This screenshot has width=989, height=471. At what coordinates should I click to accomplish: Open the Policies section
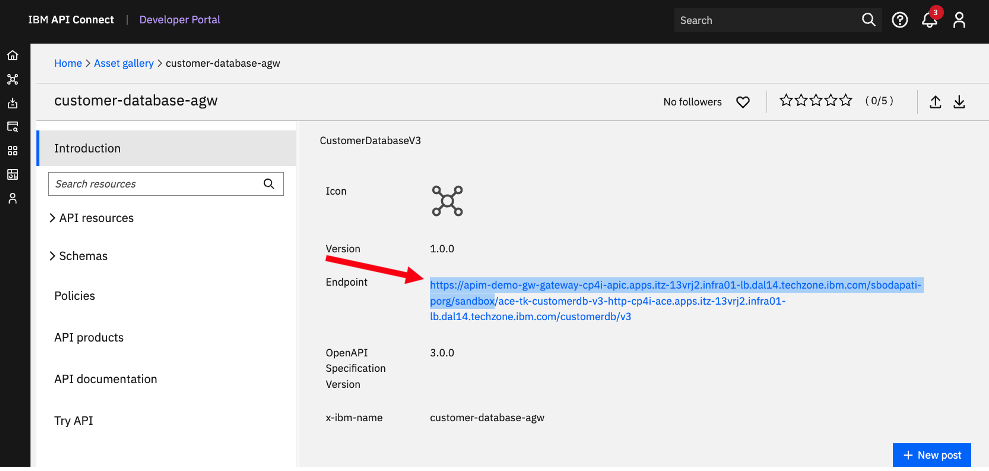click(74, 296)
